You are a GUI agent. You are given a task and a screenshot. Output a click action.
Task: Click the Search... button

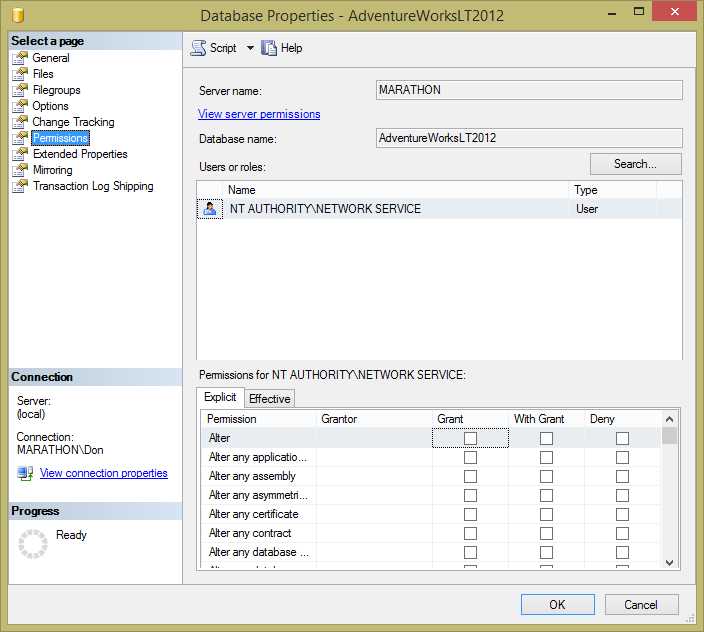pyautogui.click(x=635, y=164)
